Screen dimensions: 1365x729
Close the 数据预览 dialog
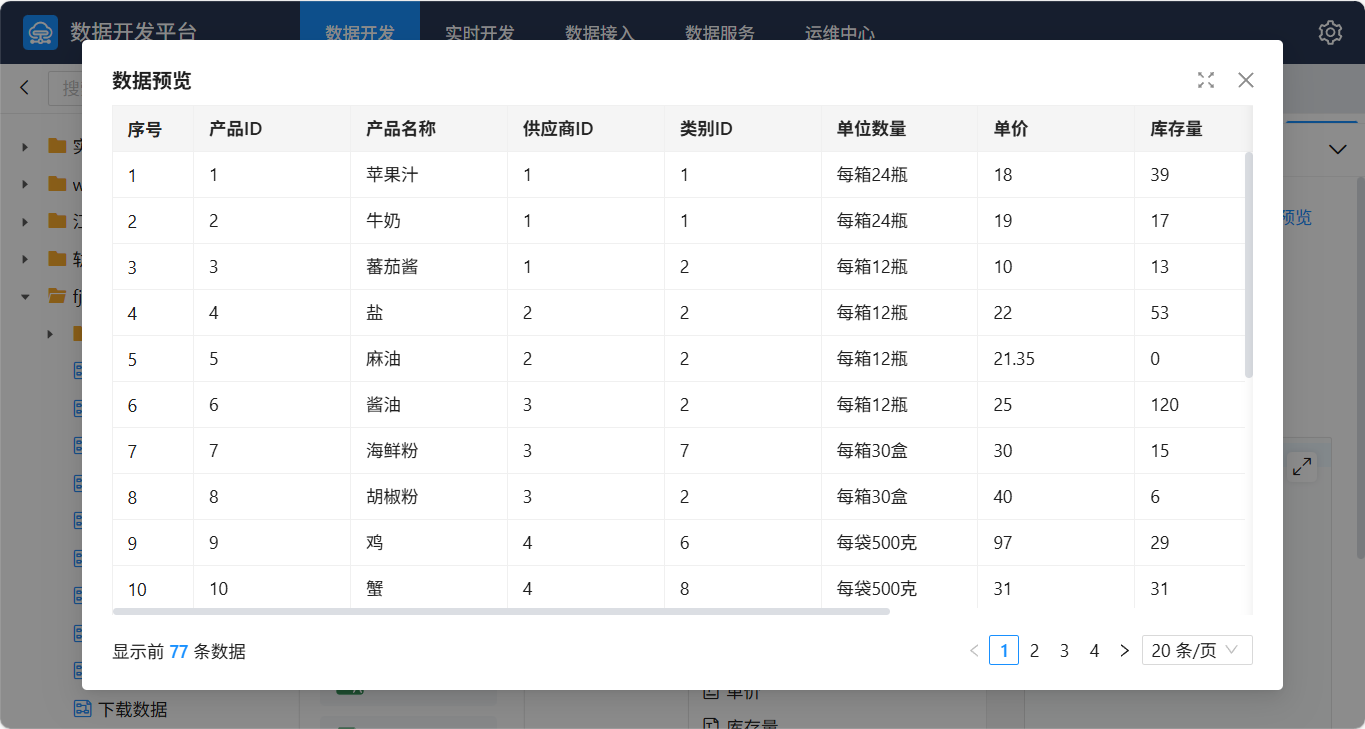[x=1246, y=80]
